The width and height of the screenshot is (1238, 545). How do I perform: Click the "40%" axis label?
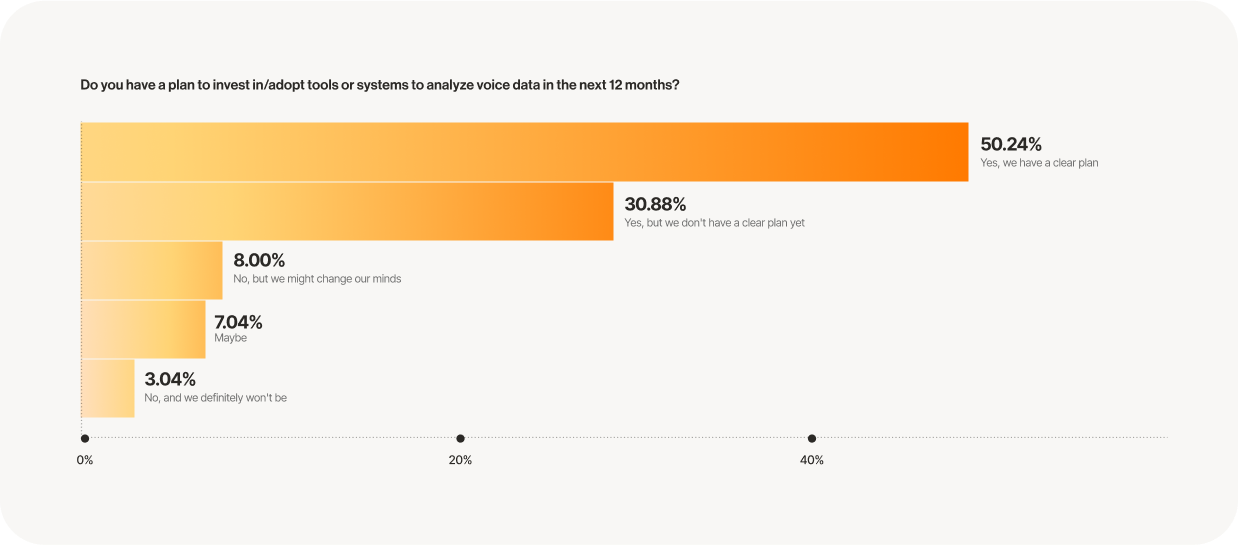pos(812,461)
